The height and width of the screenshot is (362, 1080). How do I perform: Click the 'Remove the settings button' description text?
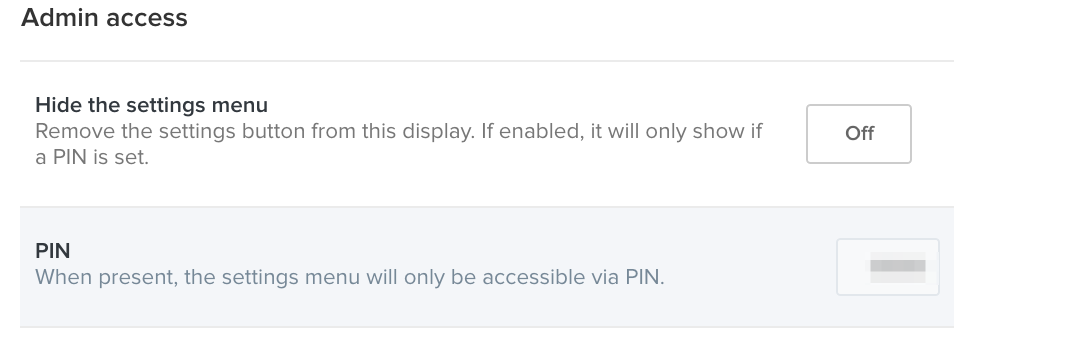(x=399, y=144)
